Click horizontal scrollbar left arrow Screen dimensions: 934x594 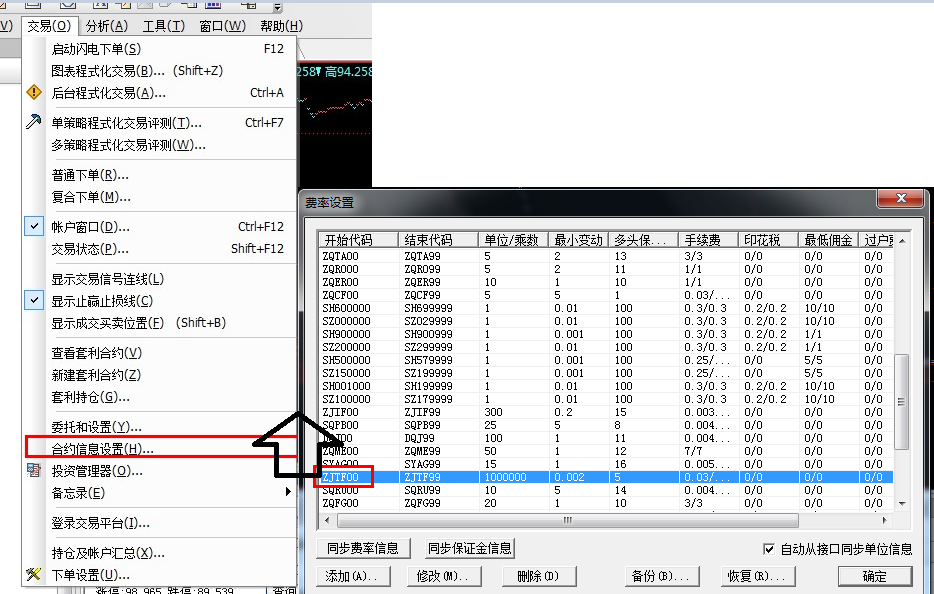(326, 520)
